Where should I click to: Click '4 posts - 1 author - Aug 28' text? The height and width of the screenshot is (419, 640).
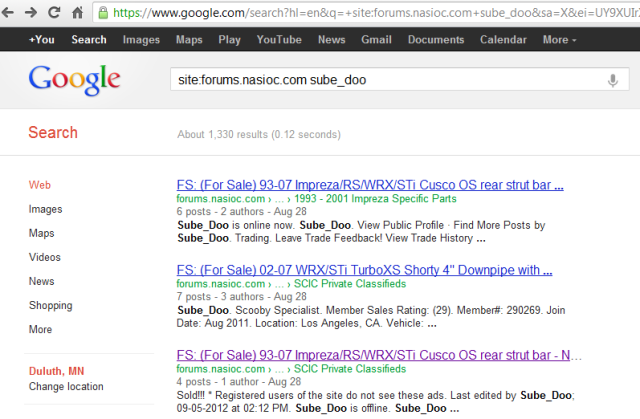[x=238, y=381]
